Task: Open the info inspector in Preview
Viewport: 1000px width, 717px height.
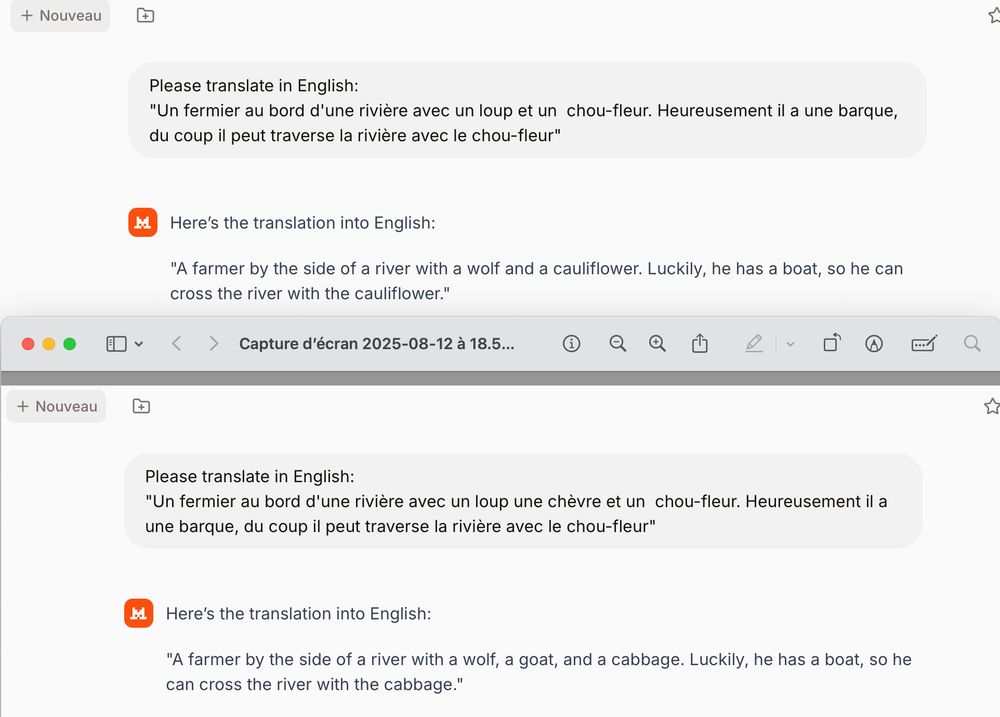Action: tap(571, 343)
